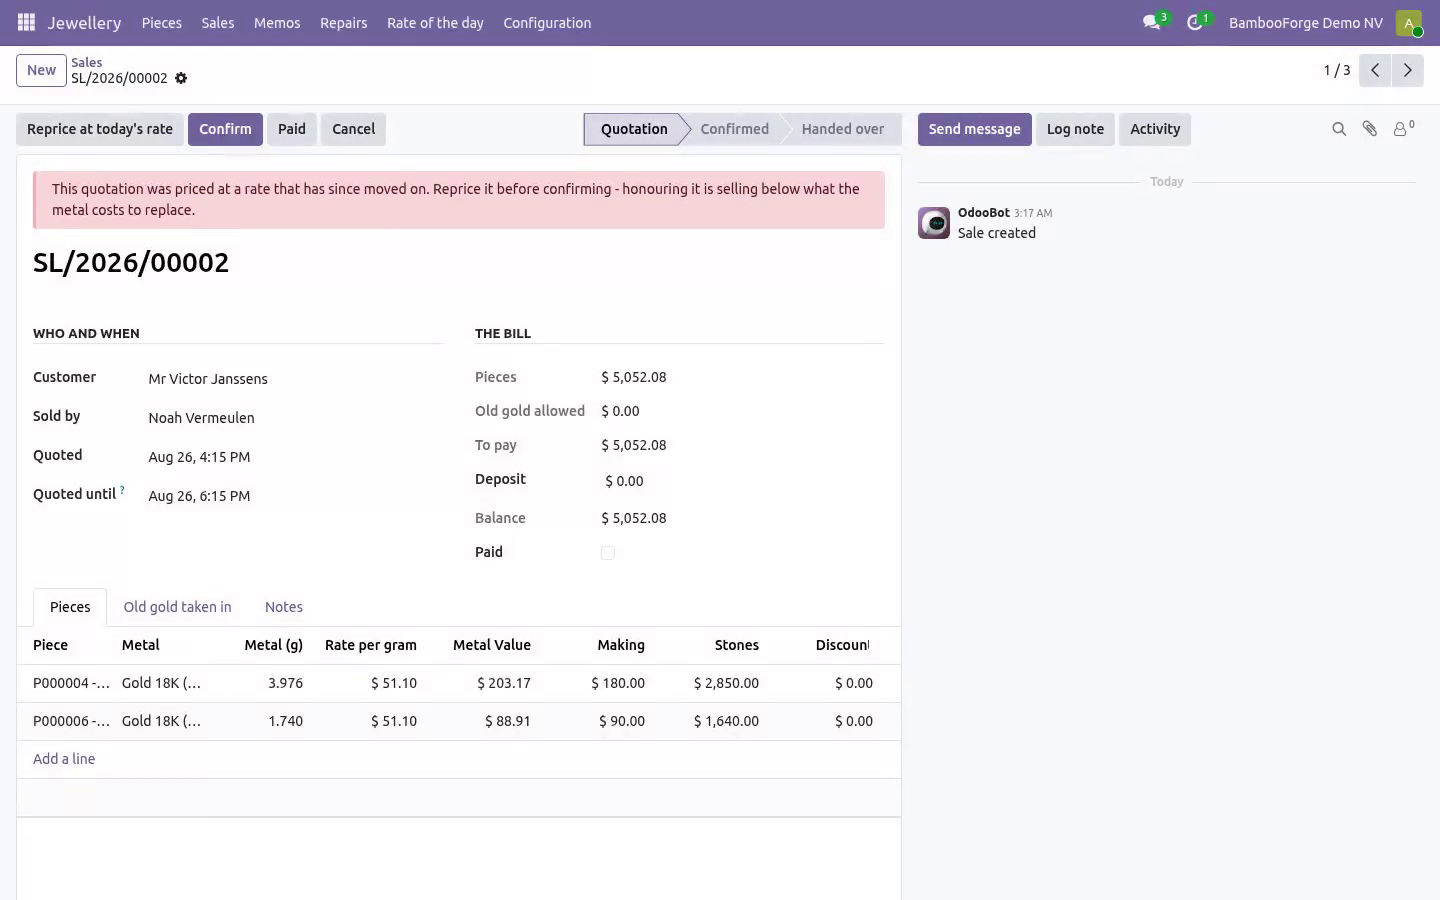Click Add a line link

(64, 759)
